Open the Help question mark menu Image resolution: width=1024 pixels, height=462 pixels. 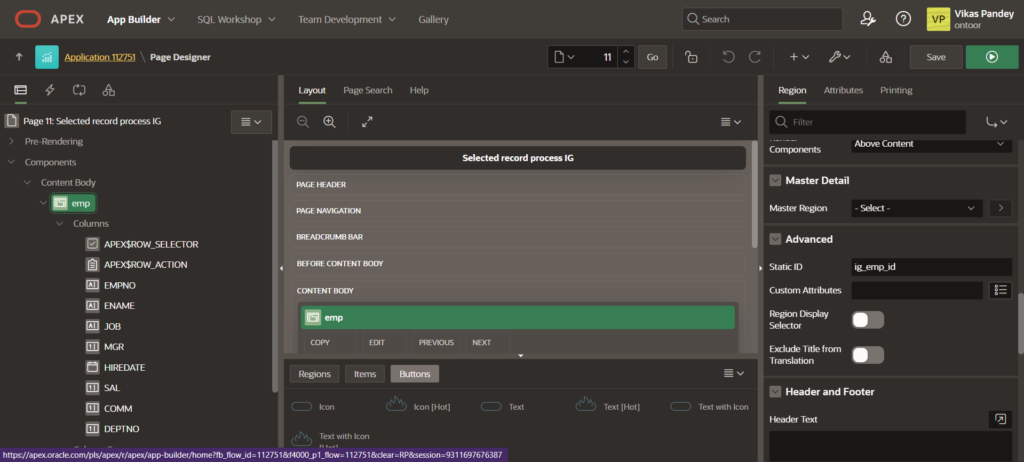903,19
